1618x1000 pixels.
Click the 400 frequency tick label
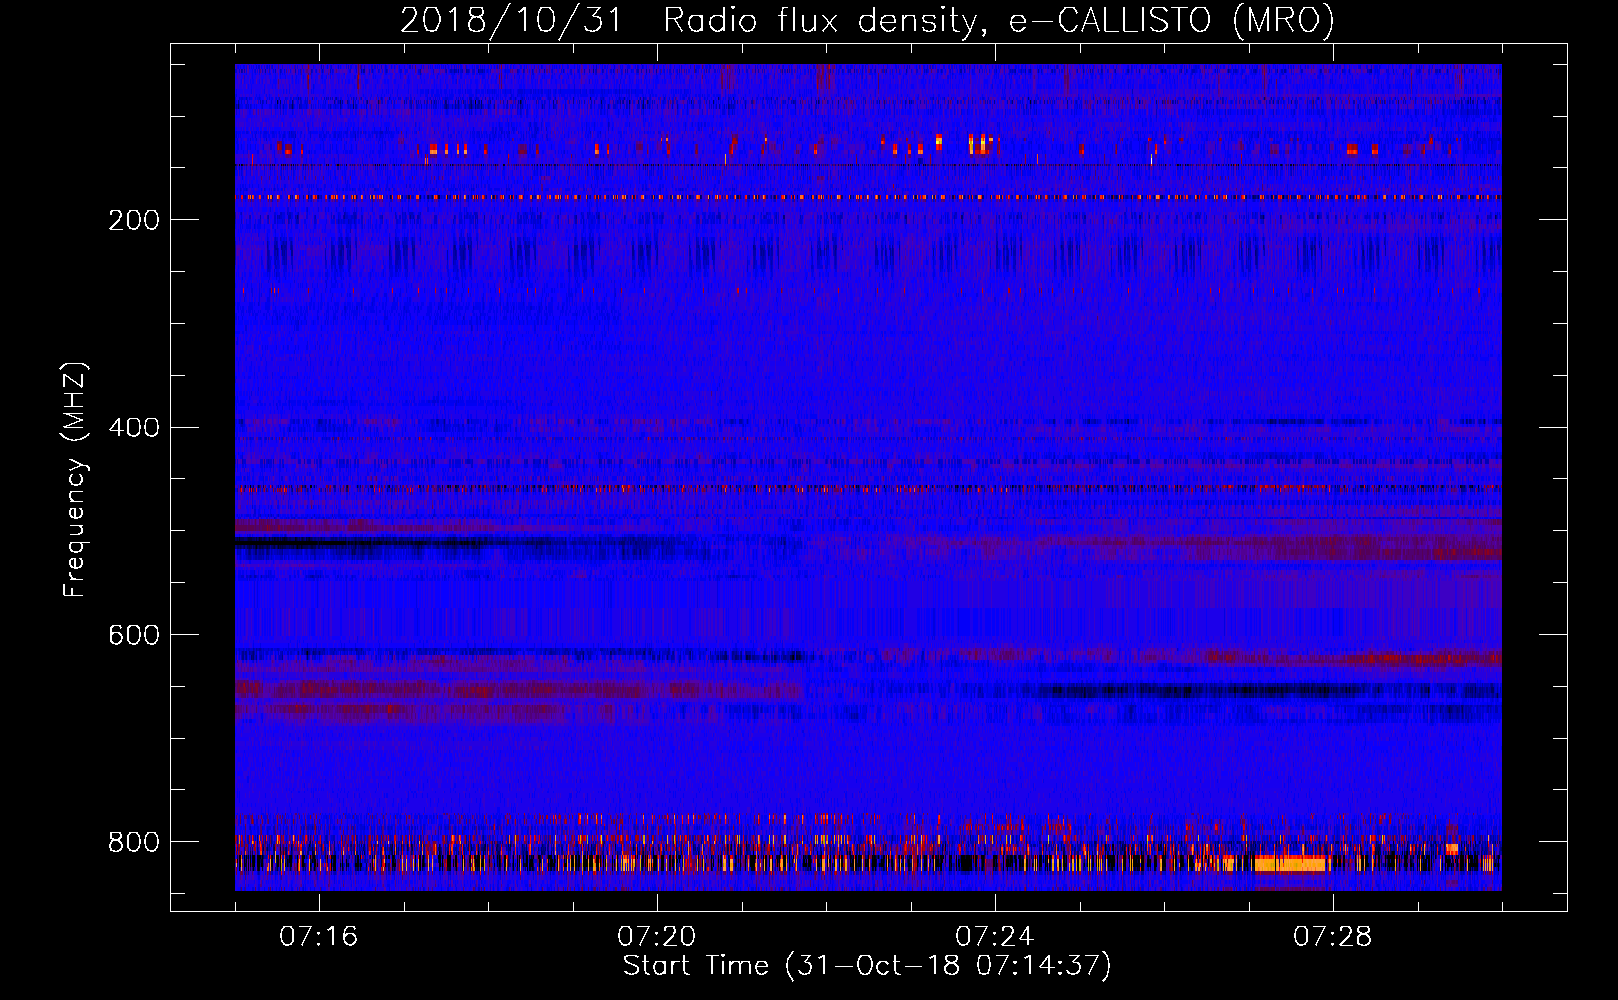[x=134, y=428]
